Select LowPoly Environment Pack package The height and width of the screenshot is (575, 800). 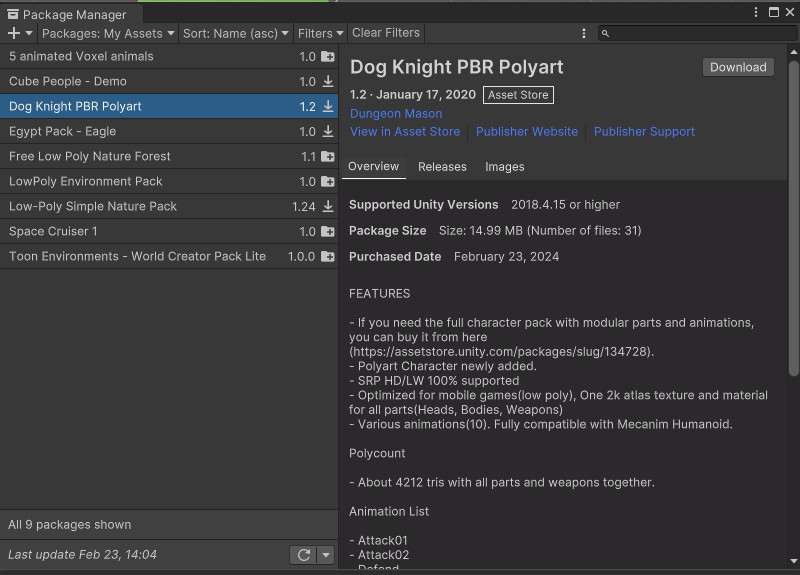(169, 181)
